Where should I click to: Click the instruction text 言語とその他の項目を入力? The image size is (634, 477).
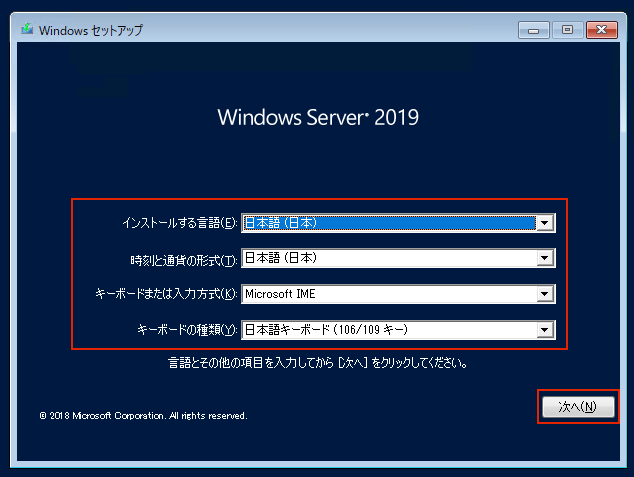click(318, 363)
